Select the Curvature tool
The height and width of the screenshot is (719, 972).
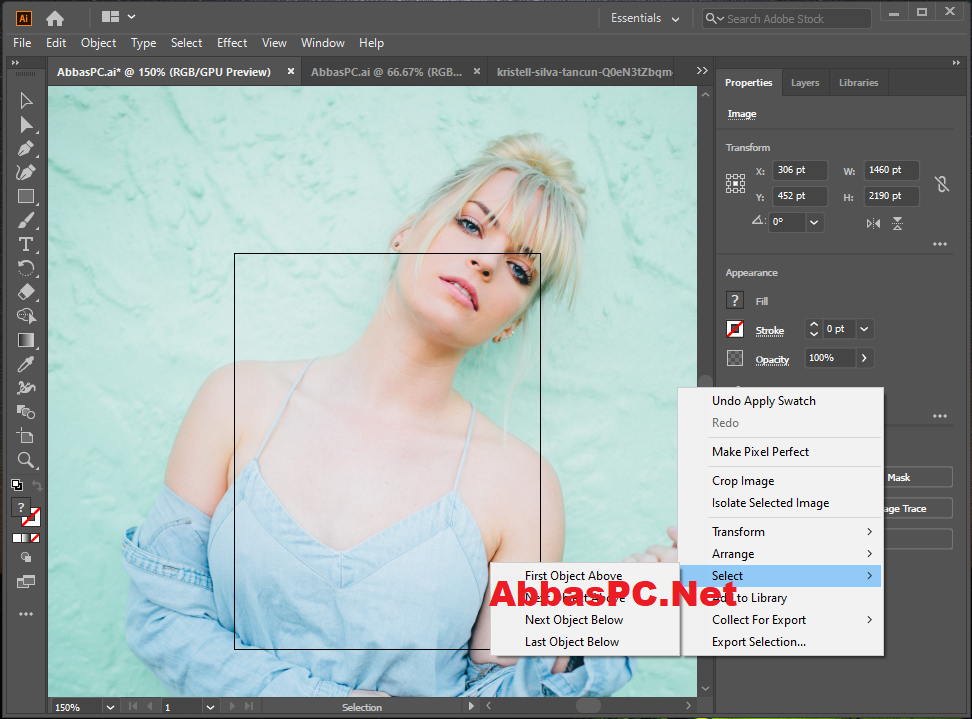pyautogui.click(x=25, y=172)
